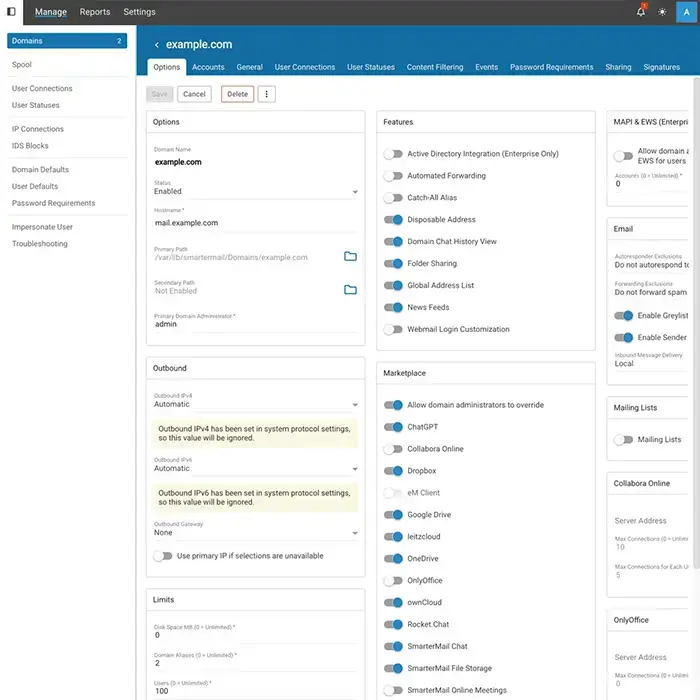The width and height of the screenshot is (700, 700).
Task: Open the user avatar menu
Action: click(x=686, y=12)
